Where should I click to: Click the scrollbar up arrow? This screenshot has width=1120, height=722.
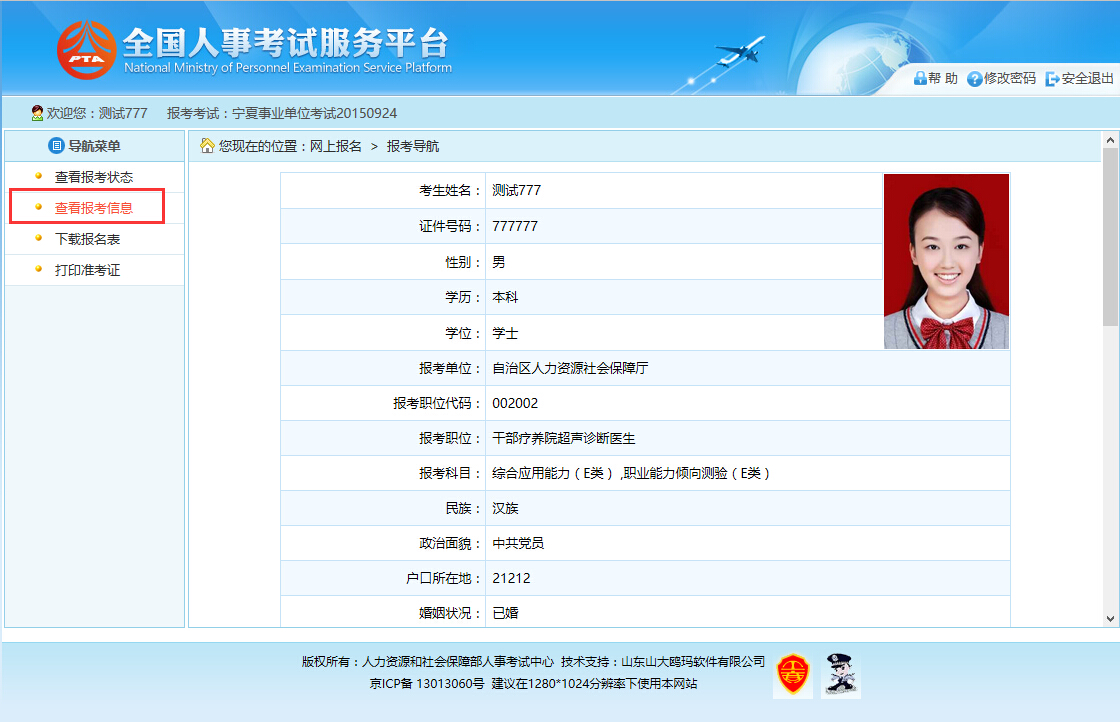(x=1110, y=140)
